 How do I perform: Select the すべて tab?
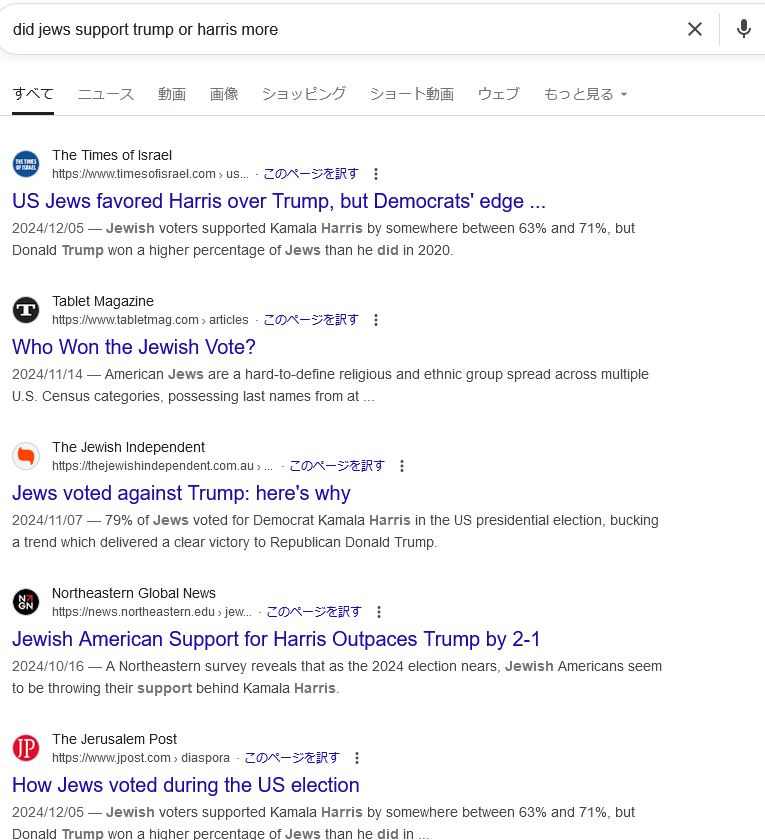(33, 94)
